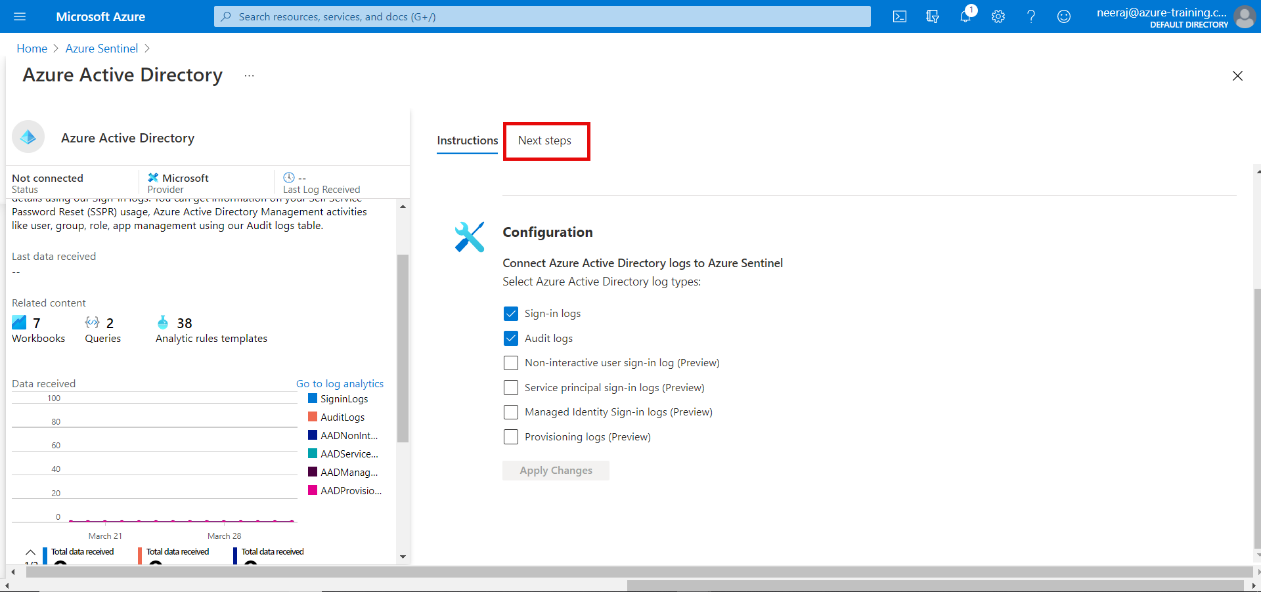The image size is (1261, 592).
Task: Enable Managed Identity Sign-in logs checkbox
Action: point(511,412)
